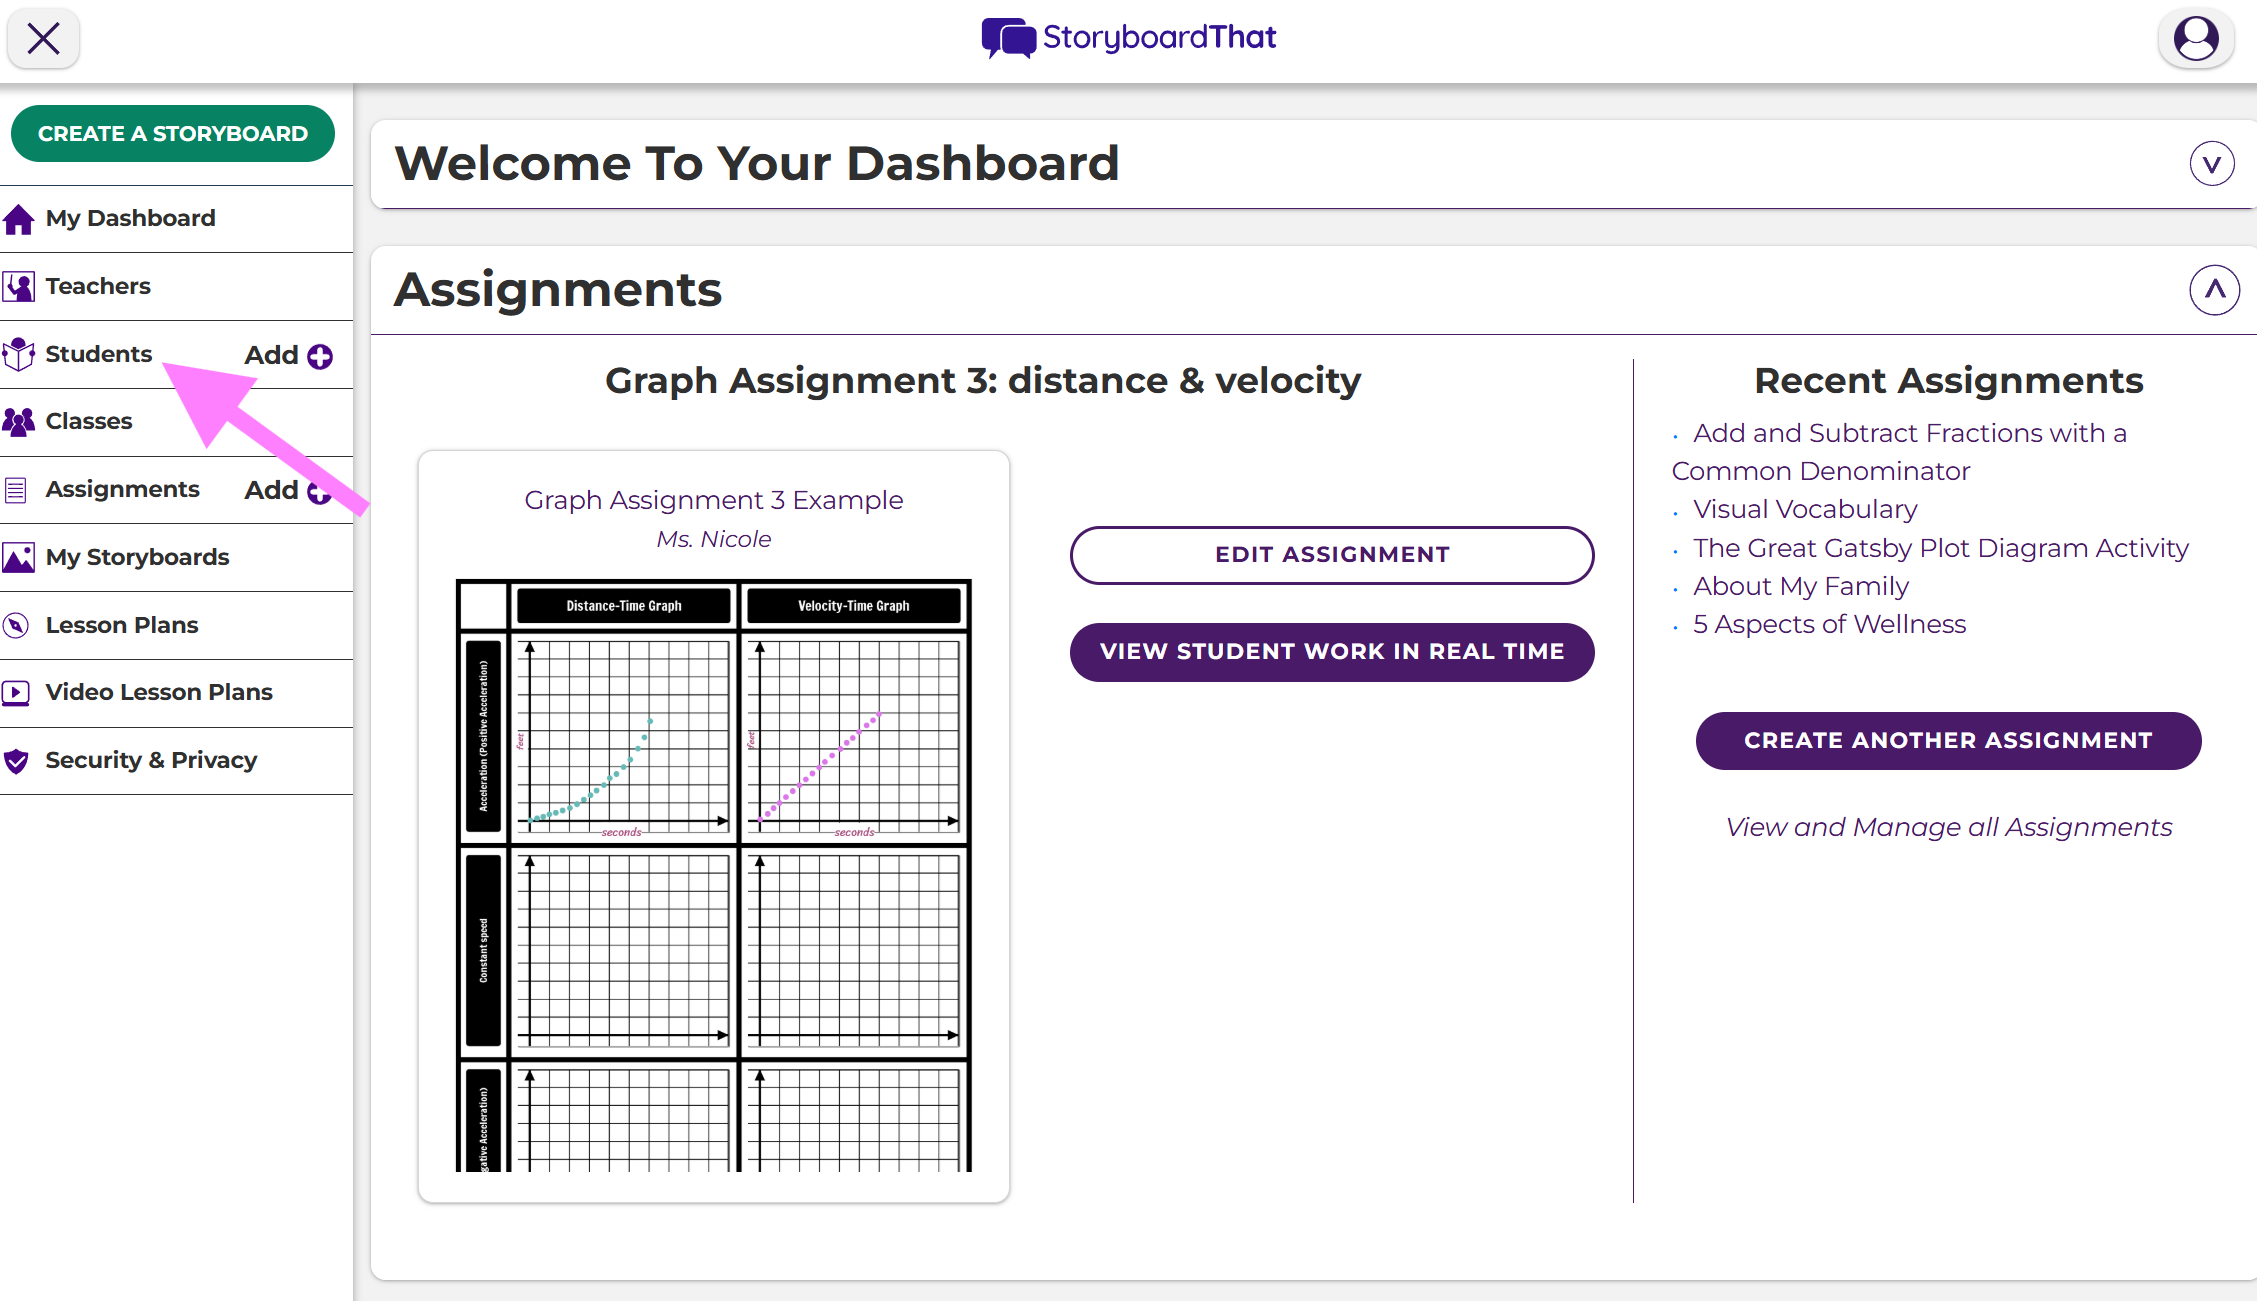Screen dimensions: 2257x1301
Task: Click Edit Assignment button
Action: tap(1331, 555)
